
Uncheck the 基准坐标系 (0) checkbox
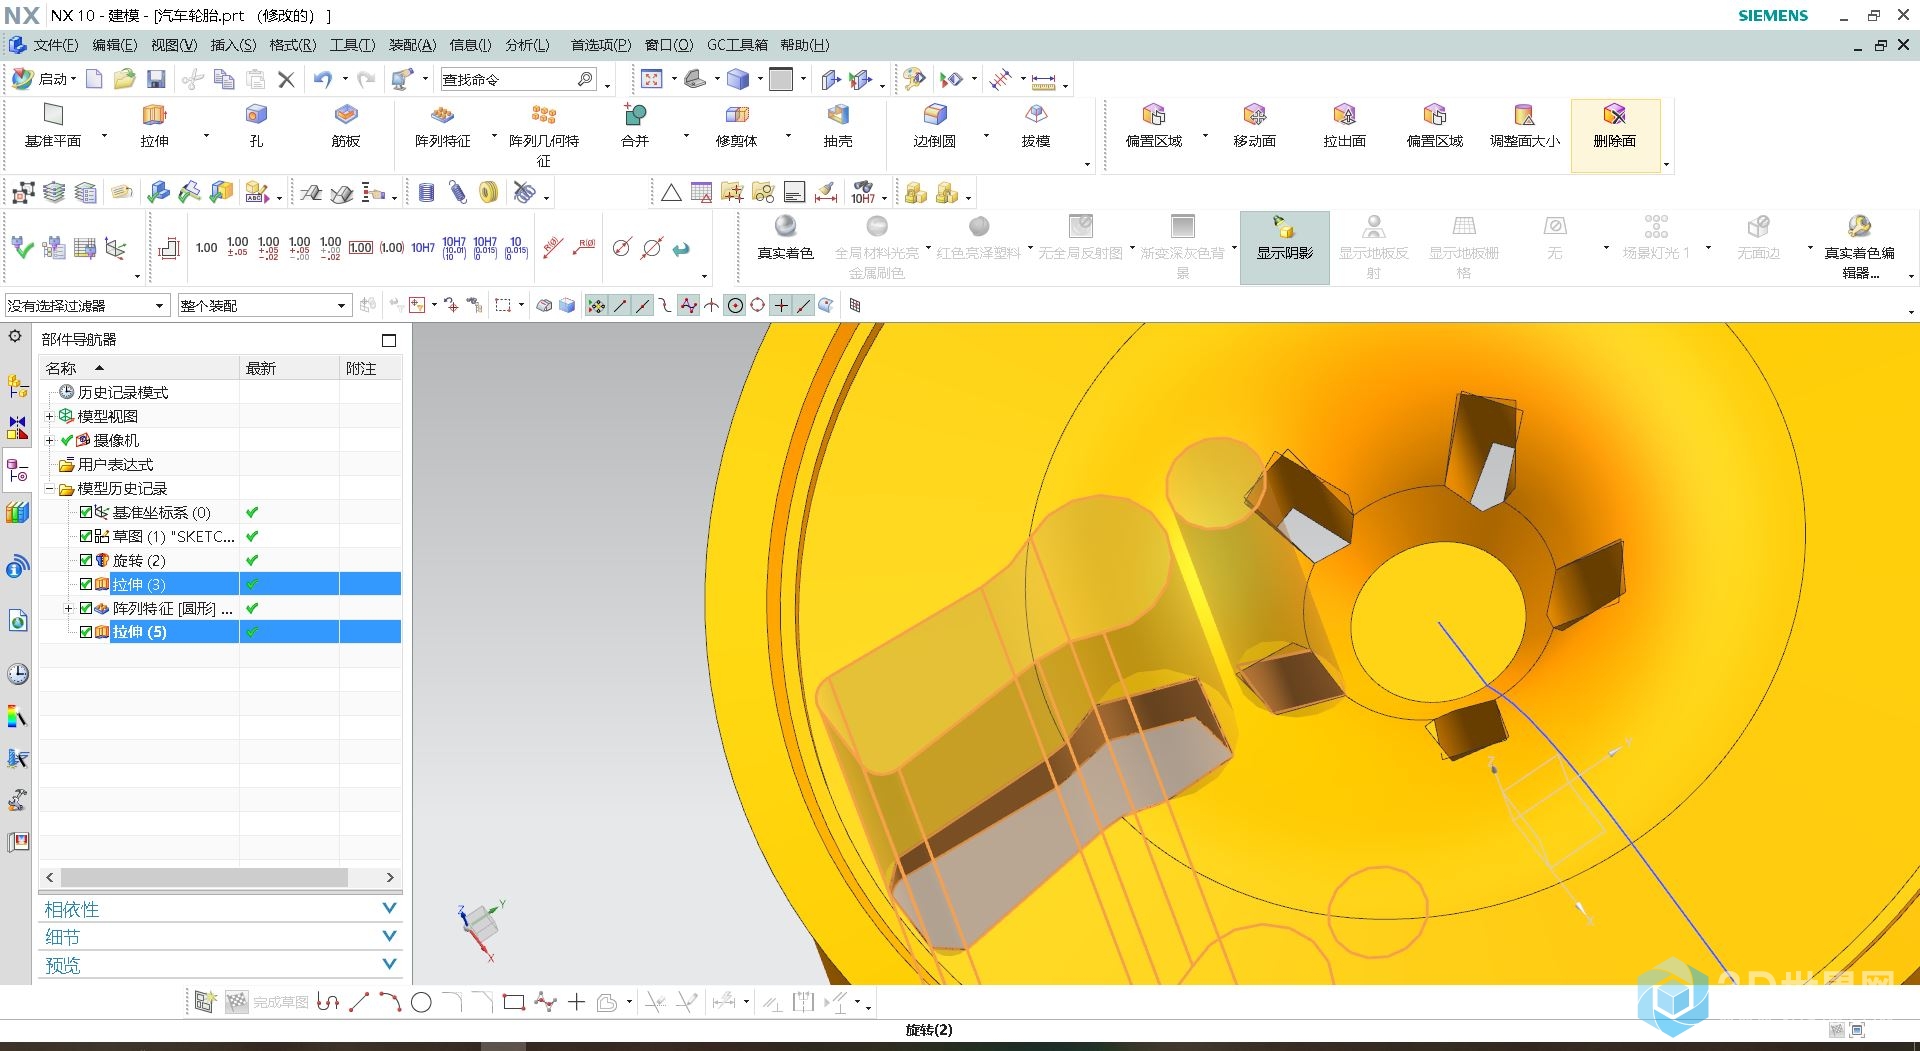(86, 512)
